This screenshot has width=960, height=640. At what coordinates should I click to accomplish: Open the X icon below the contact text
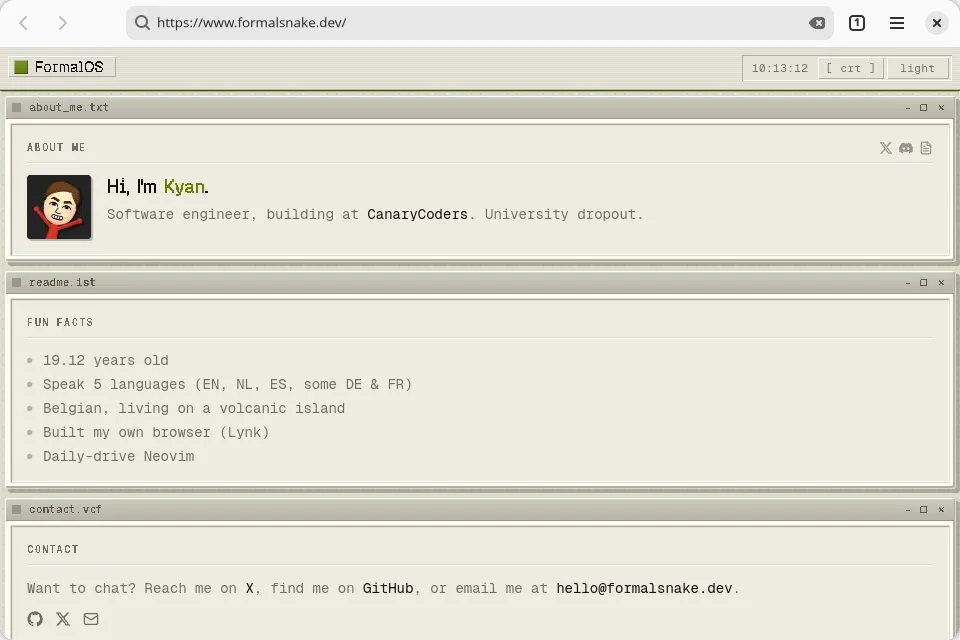[63, 619]
